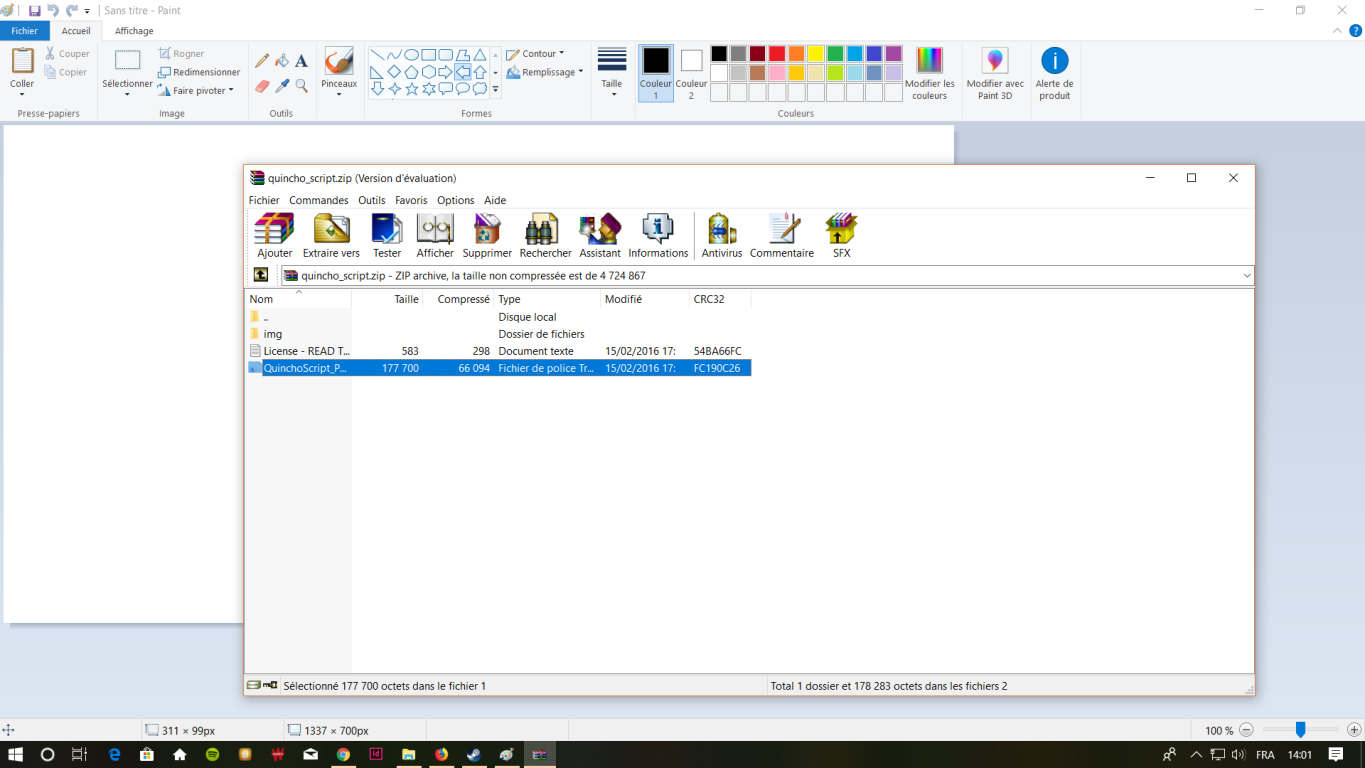Adjust the Paint zoom slider handle

[1300, 730]
